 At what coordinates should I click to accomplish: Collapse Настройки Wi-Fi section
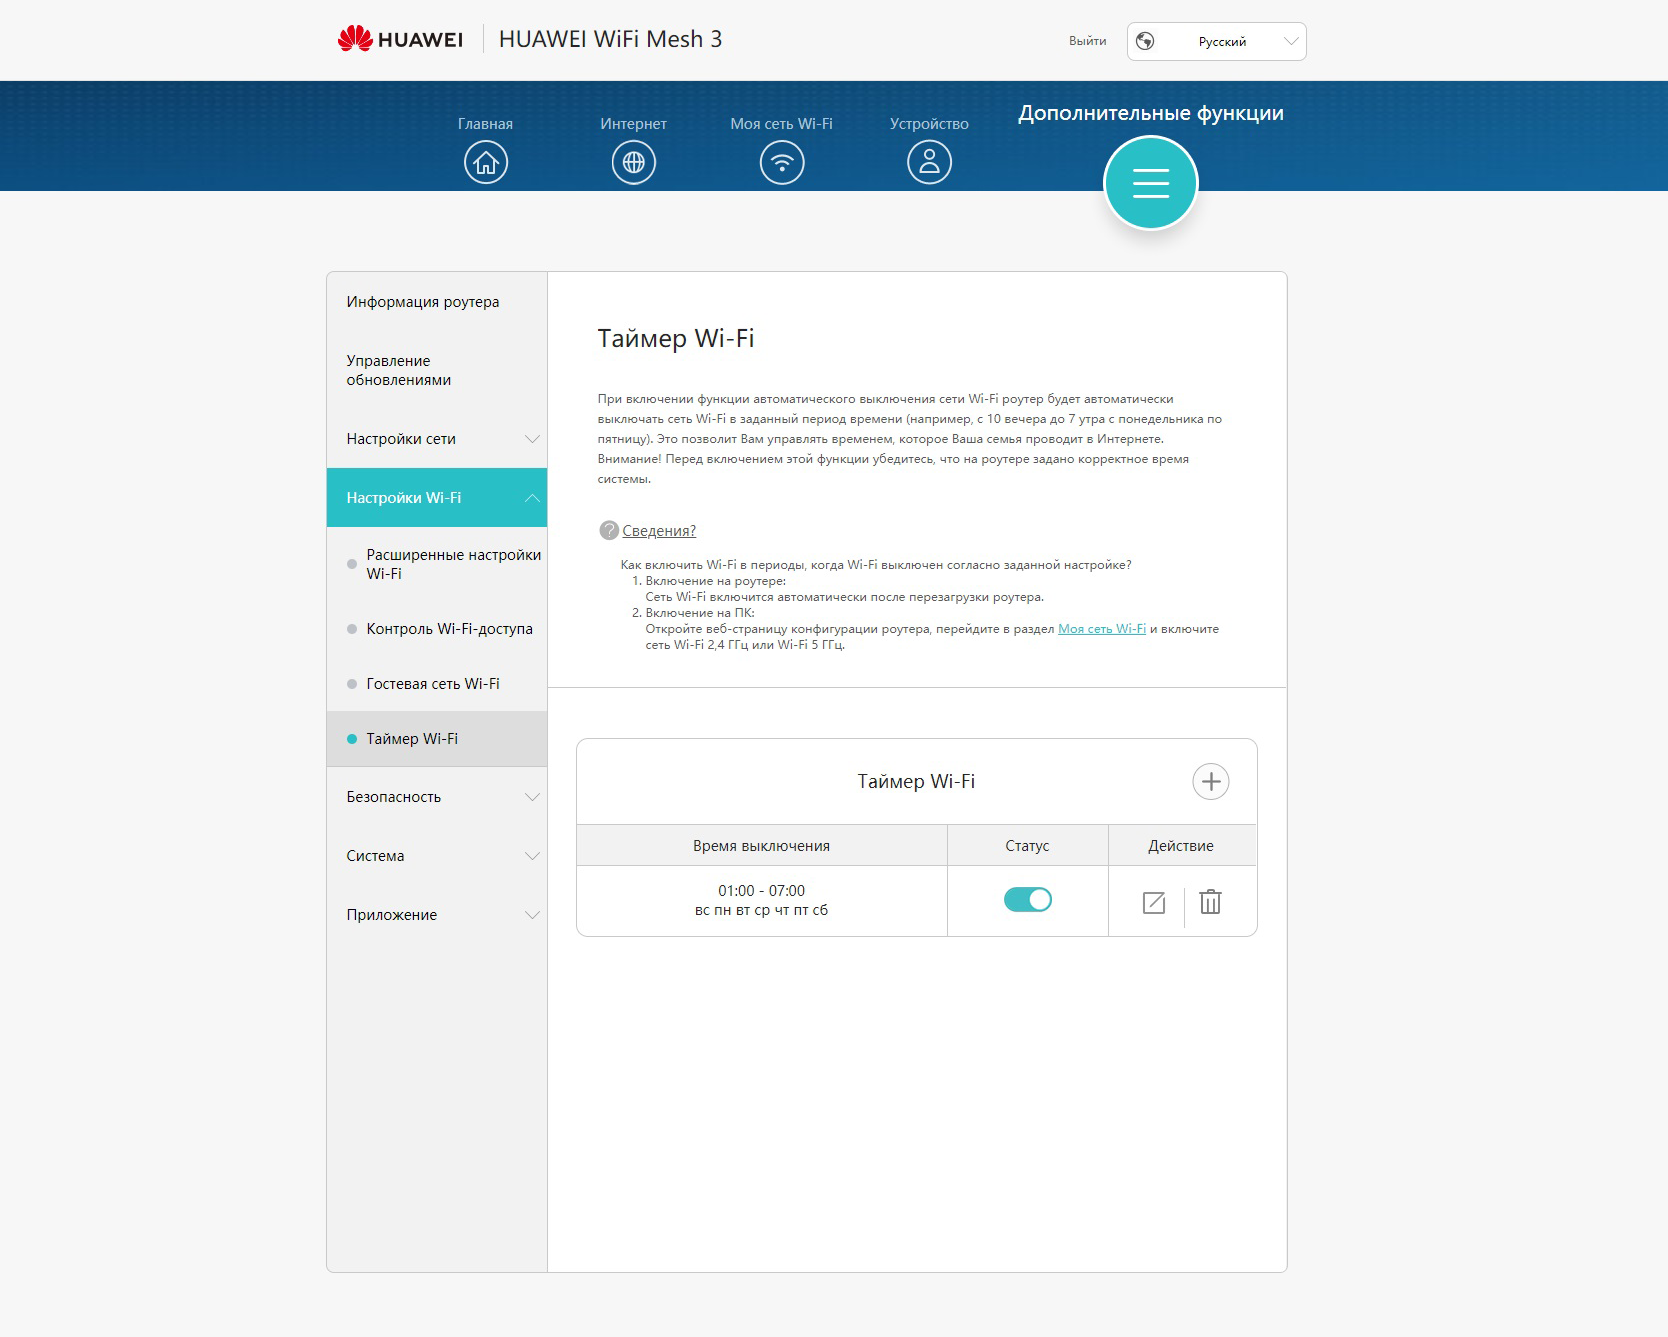[x=437, y=497]
